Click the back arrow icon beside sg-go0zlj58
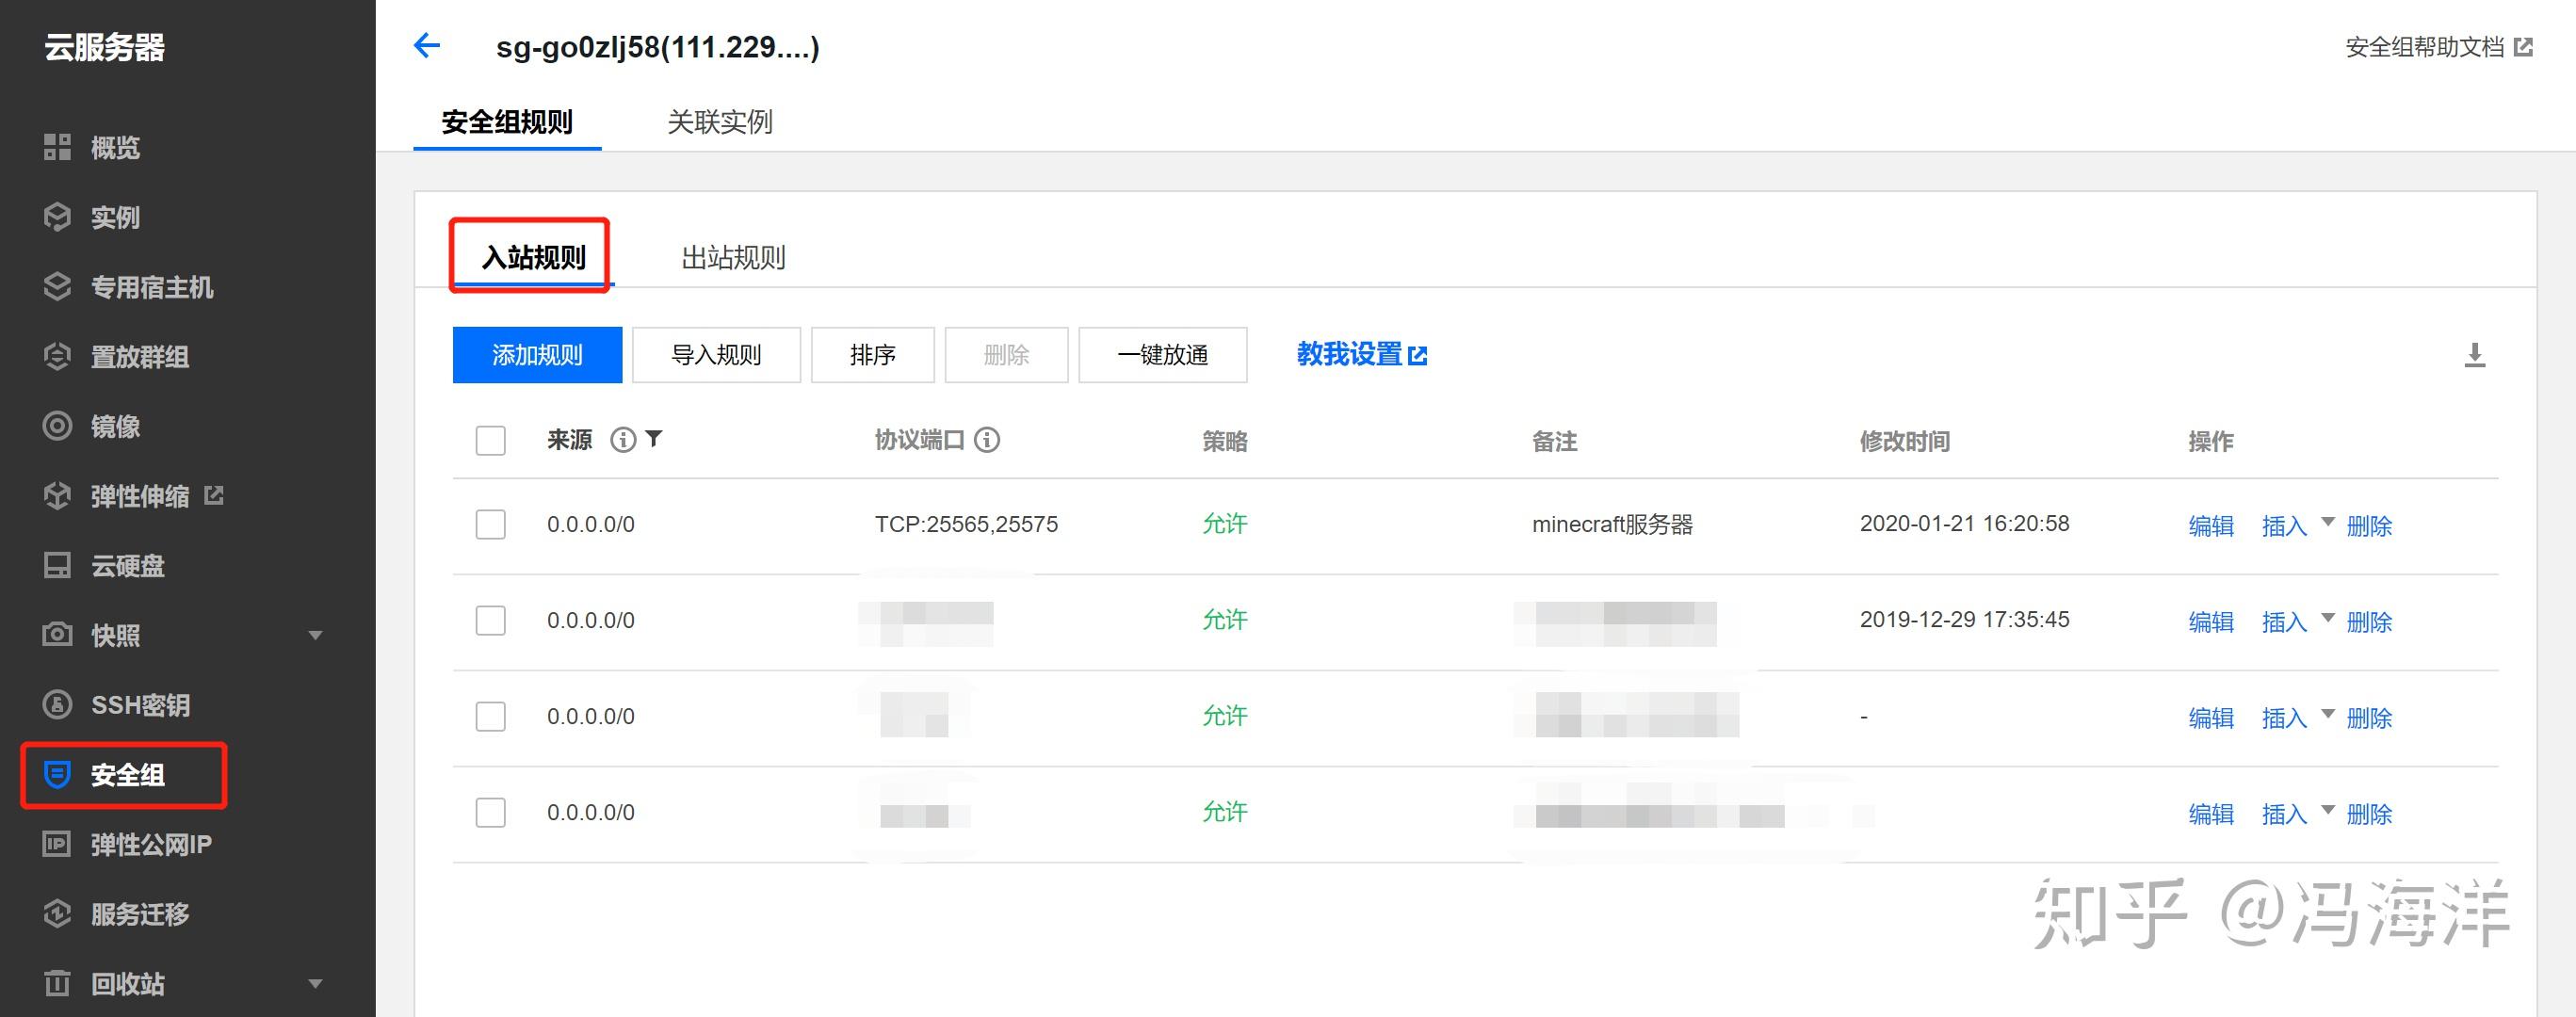The image size is (2576, 1017). 427,46
